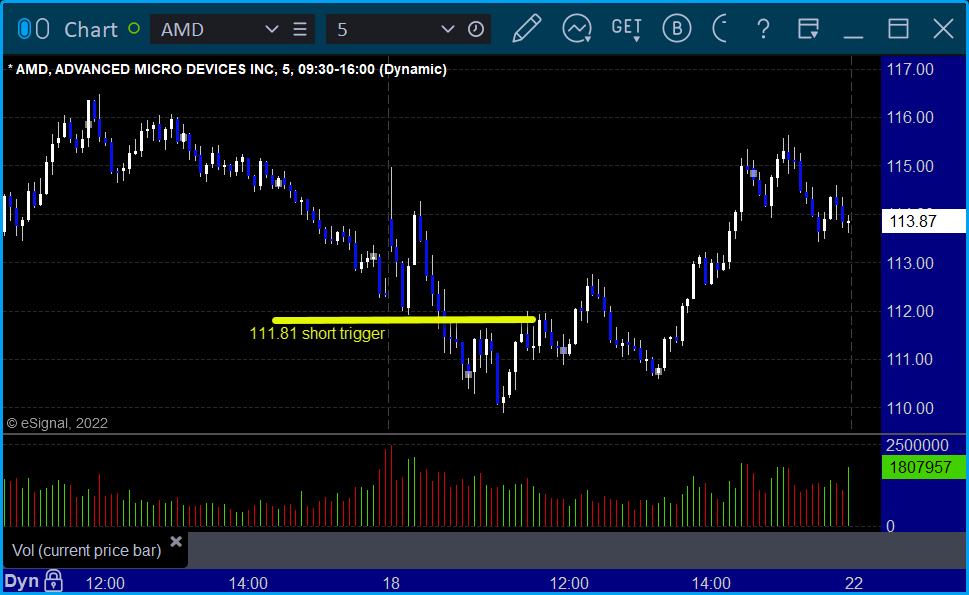Image resolution: width=969 pixels, height=595 pixels.
Task: Click the 111.81 short trigger text label
Action: (317, 334)
